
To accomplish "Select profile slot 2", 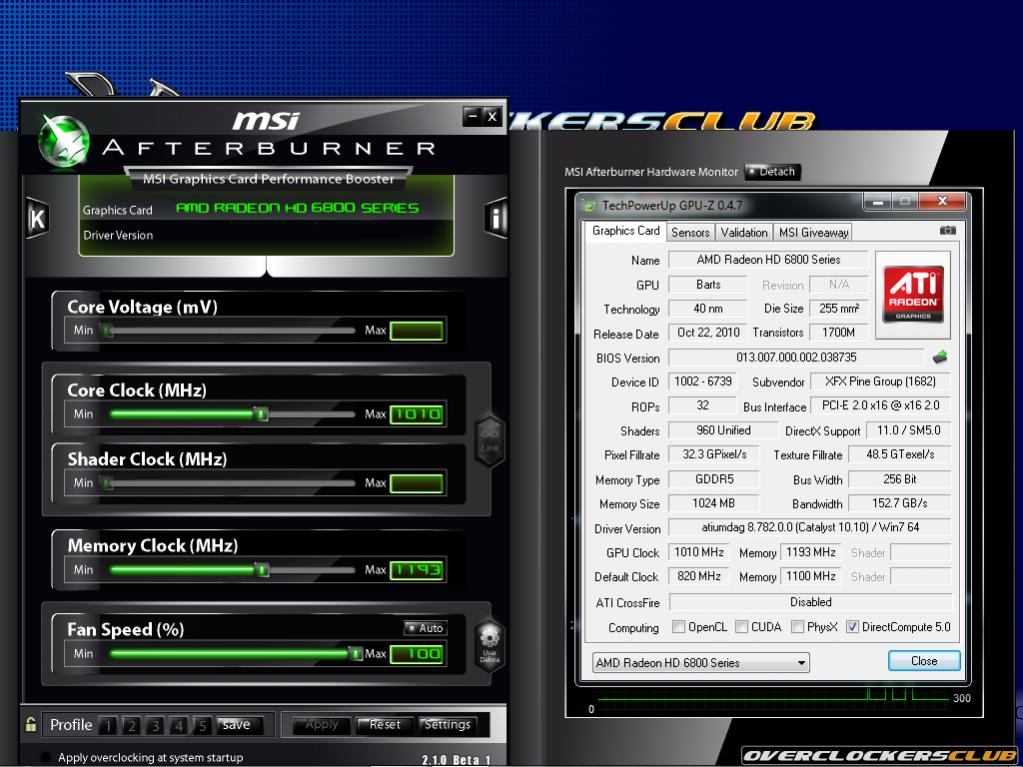I will coord(132,726).
